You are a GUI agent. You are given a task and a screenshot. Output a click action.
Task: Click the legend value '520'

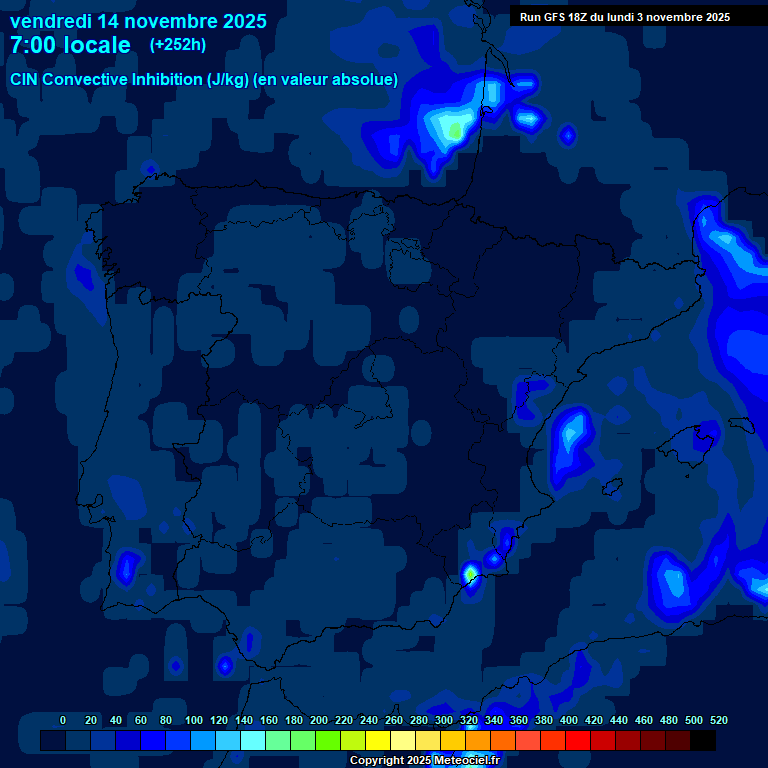(x=719, y=720)
